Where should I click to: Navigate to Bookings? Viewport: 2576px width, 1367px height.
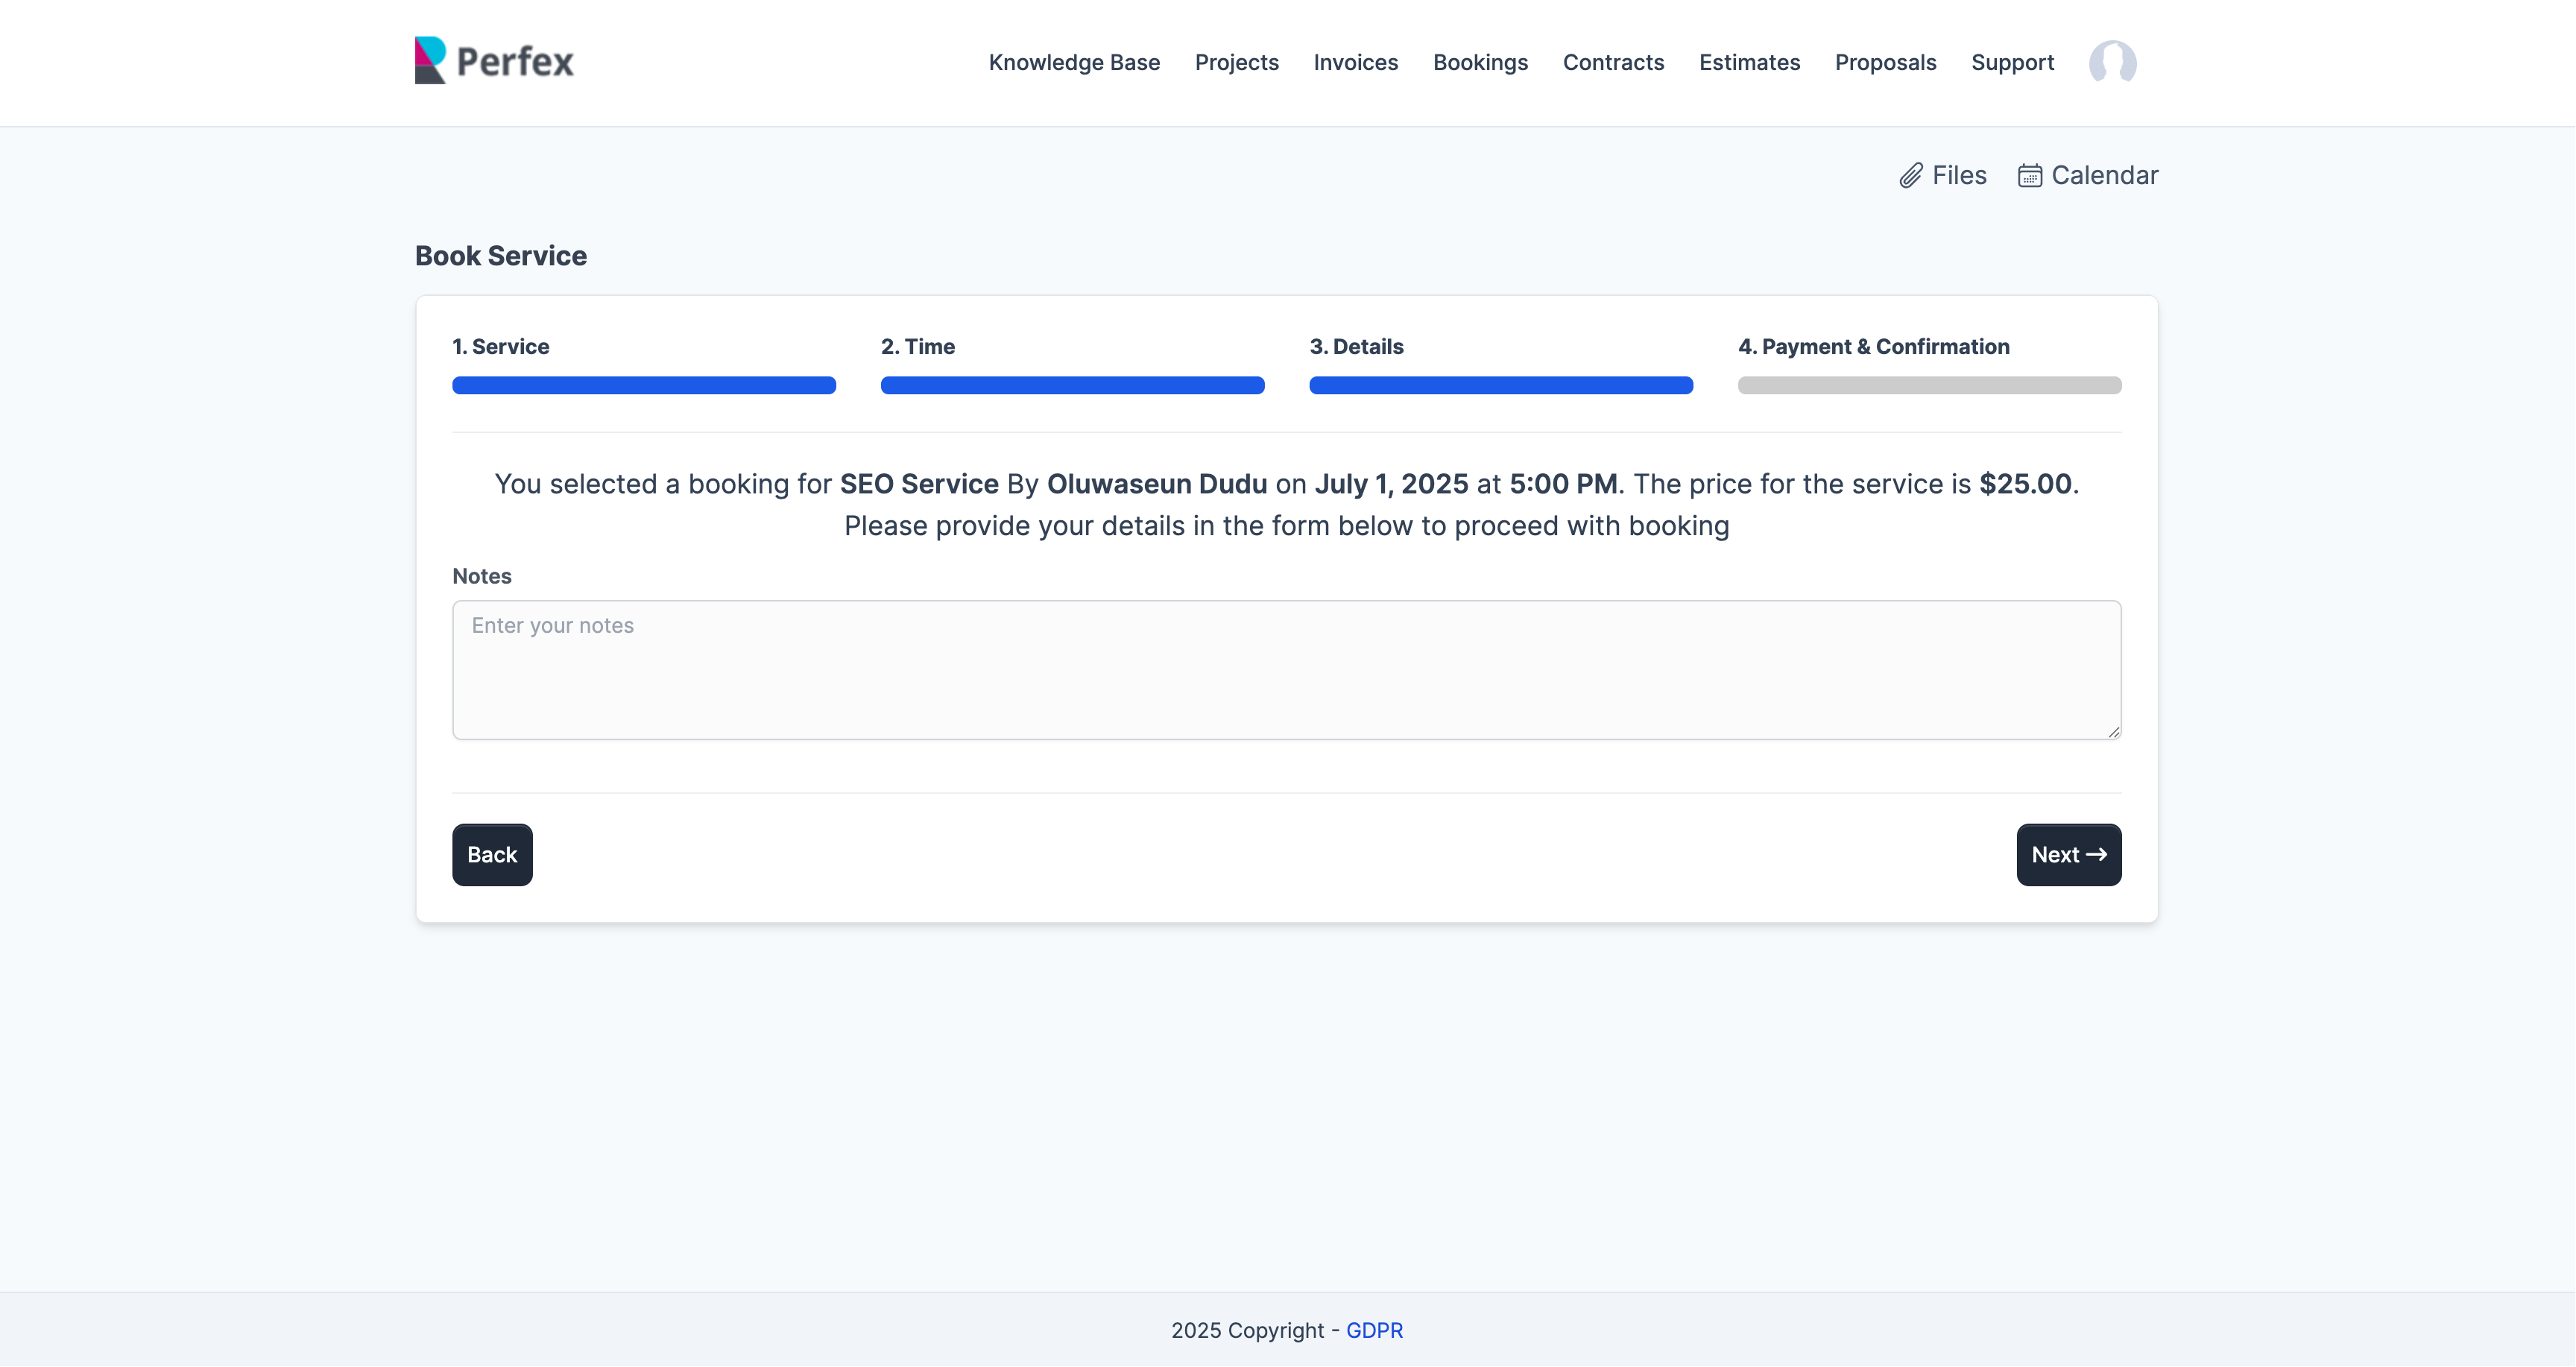1480,62
